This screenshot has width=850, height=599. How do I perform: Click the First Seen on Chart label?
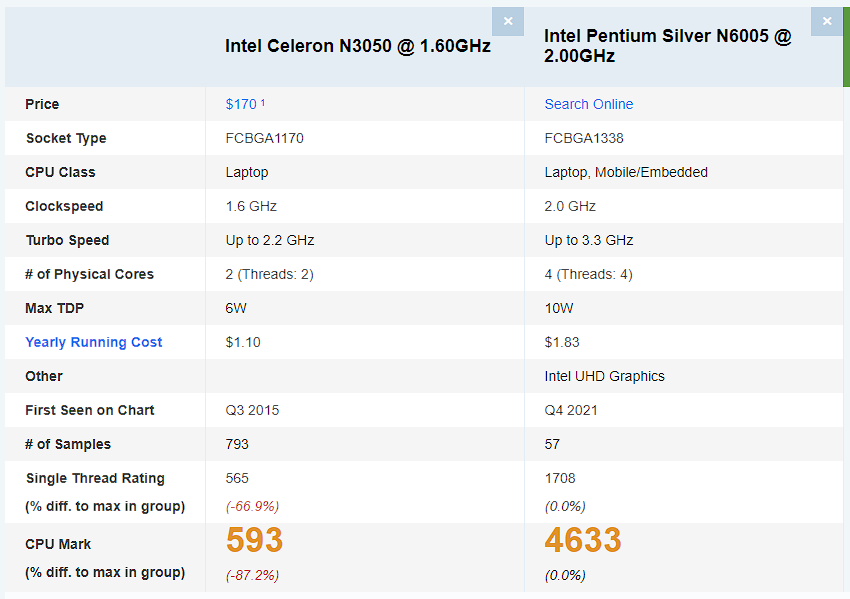pyautogui.click(x=90, y=410)
